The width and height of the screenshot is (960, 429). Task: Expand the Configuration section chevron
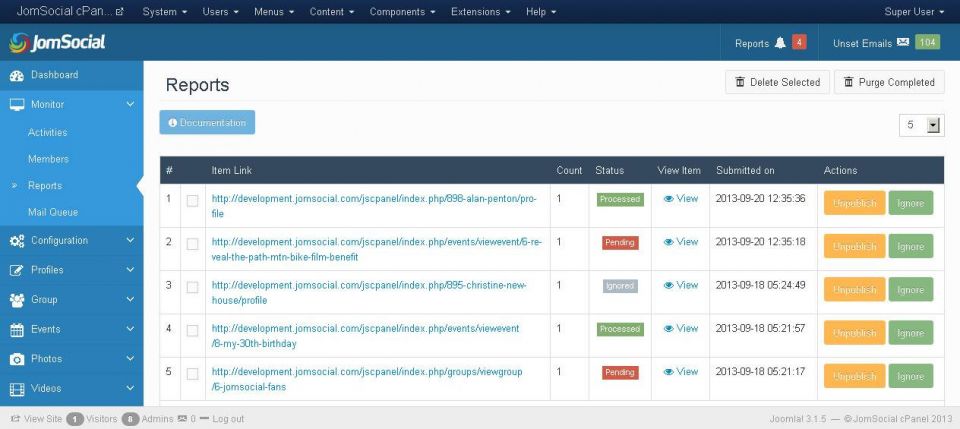point(130,241)
